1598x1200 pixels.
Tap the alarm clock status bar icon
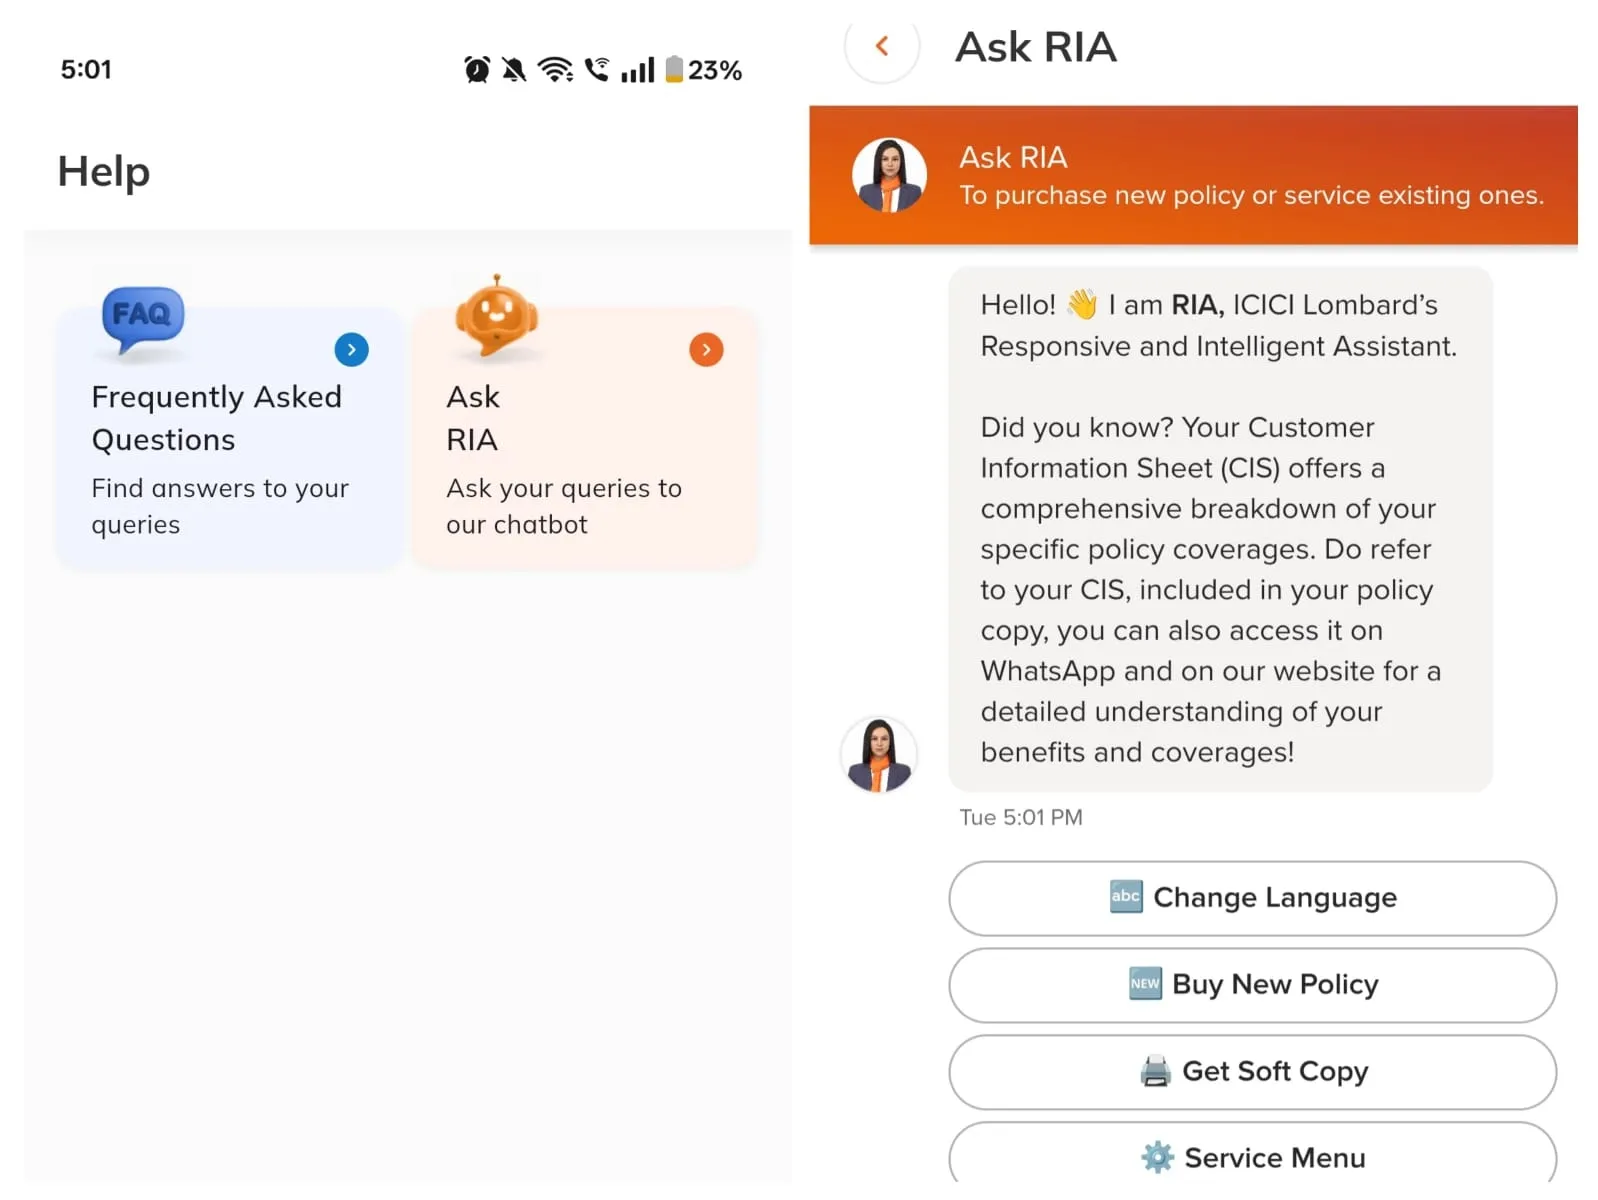477,70
